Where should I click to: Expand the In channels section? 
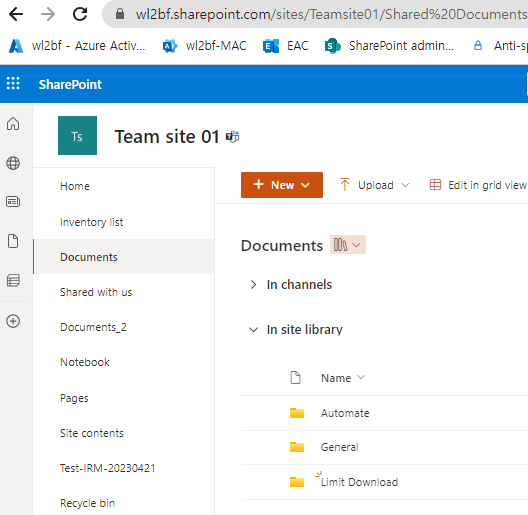pos(253,285)
